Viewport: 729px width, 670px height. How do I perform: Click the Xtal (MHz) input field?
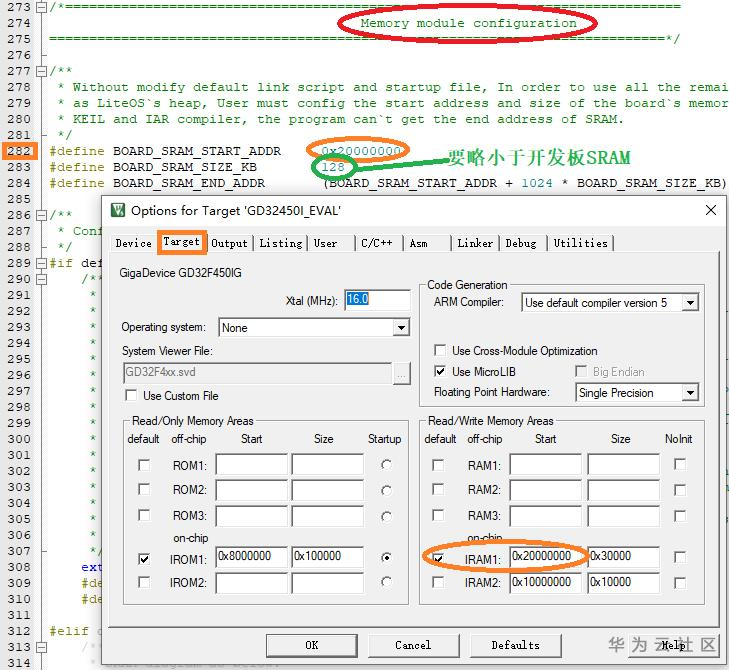coord(377,299)
